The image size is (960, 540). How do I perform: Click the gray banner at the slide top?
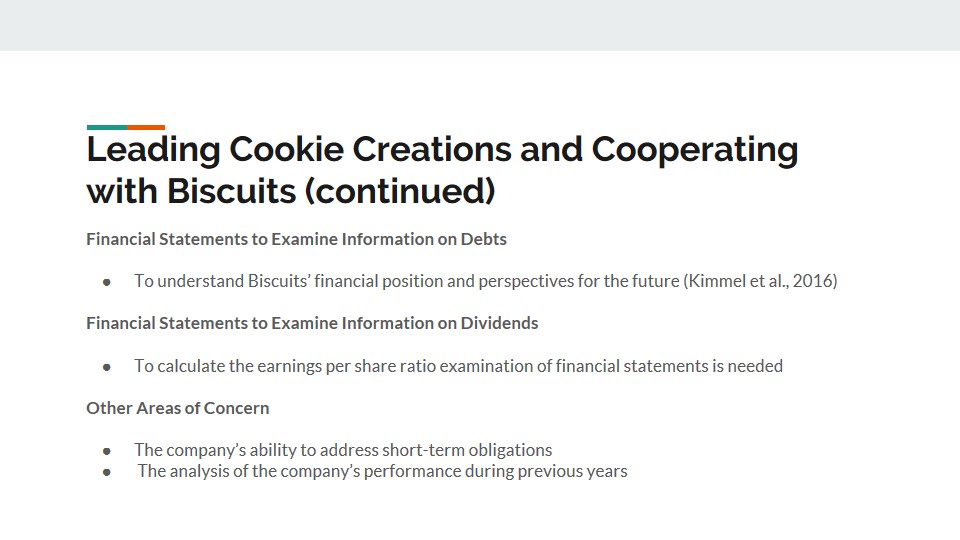point(480,25)
